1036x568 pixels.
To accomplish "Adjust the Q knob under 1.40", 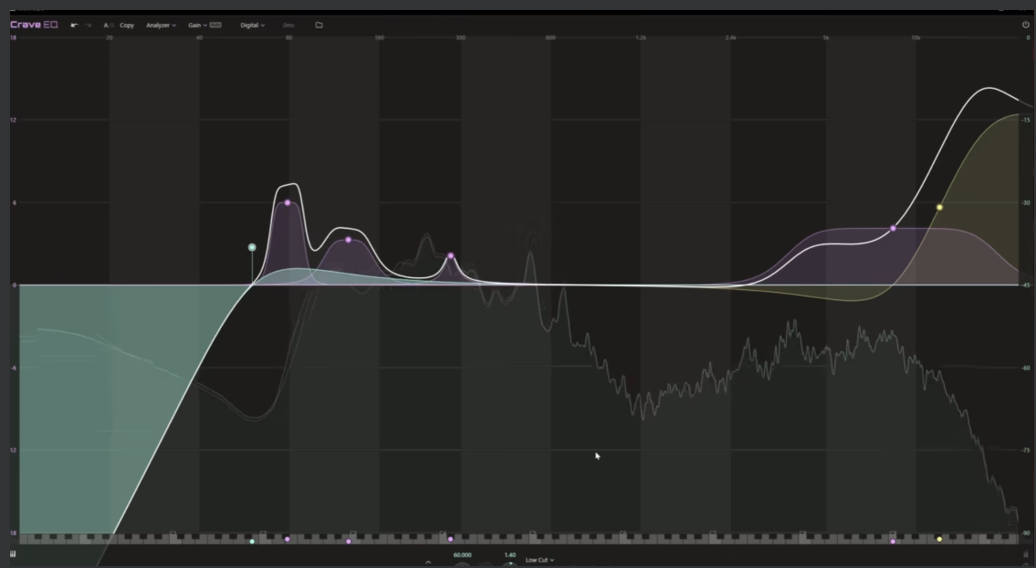I will click(x=510, y=565).
